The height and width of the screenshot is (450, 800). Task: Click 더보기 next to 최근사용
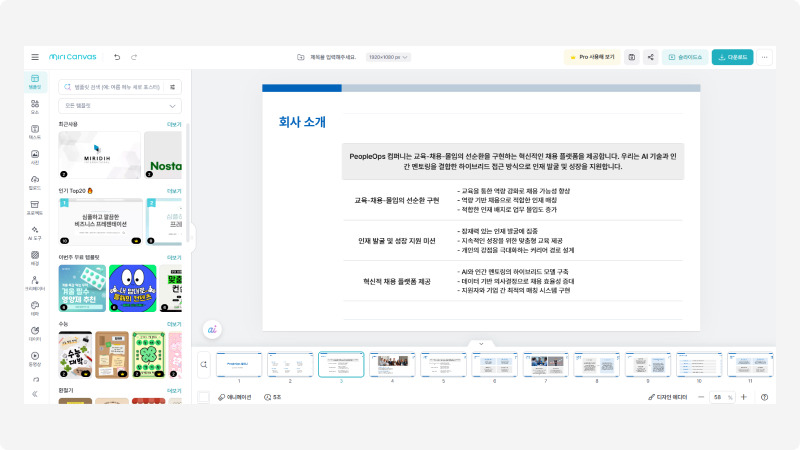(174, 124)
